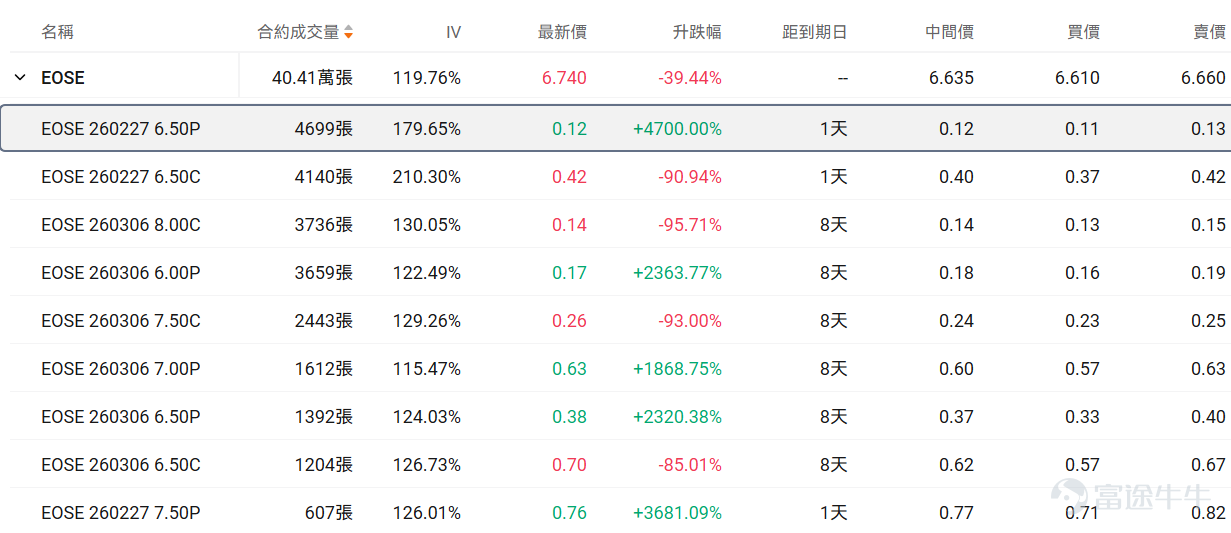The image size is (1231, 533).
Task: Select option EOSE 260306 7.50C
Action: pyautogui.click(x=121, y=321)
